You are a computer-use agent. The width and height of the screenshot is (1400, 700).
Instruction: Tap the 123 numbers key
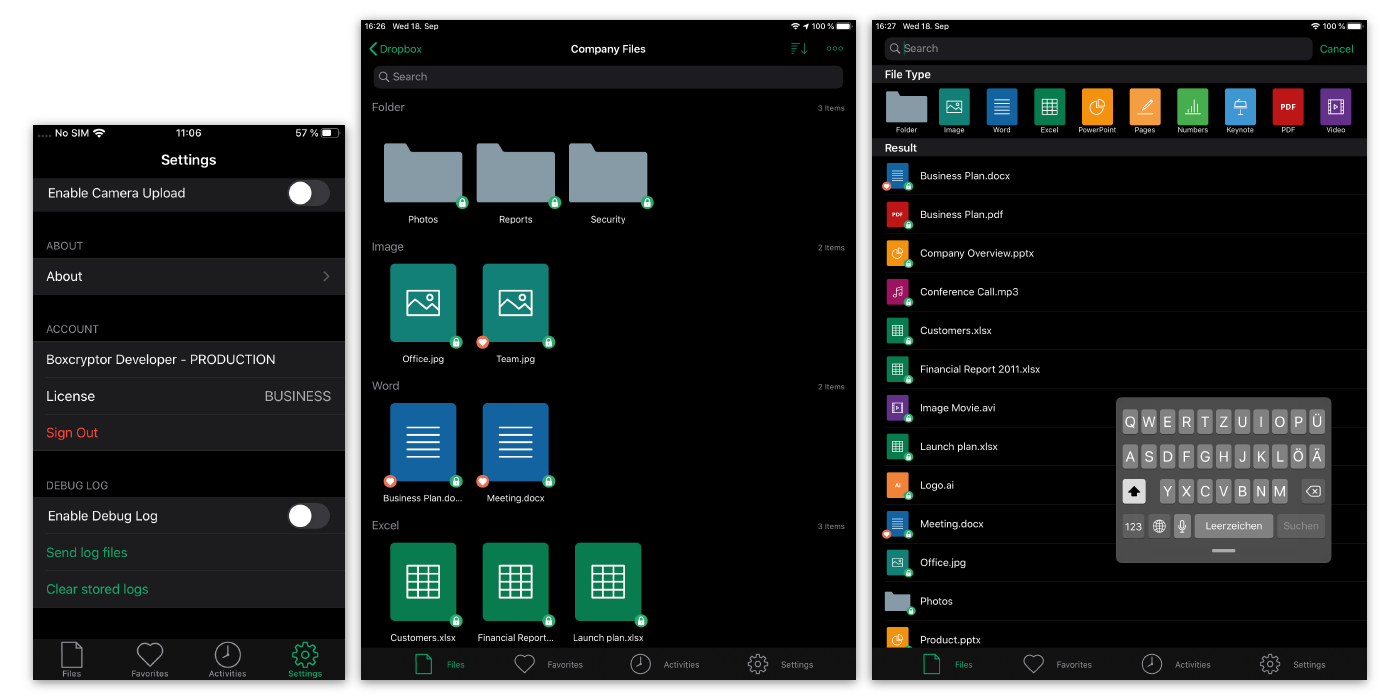pos(1133,526)
